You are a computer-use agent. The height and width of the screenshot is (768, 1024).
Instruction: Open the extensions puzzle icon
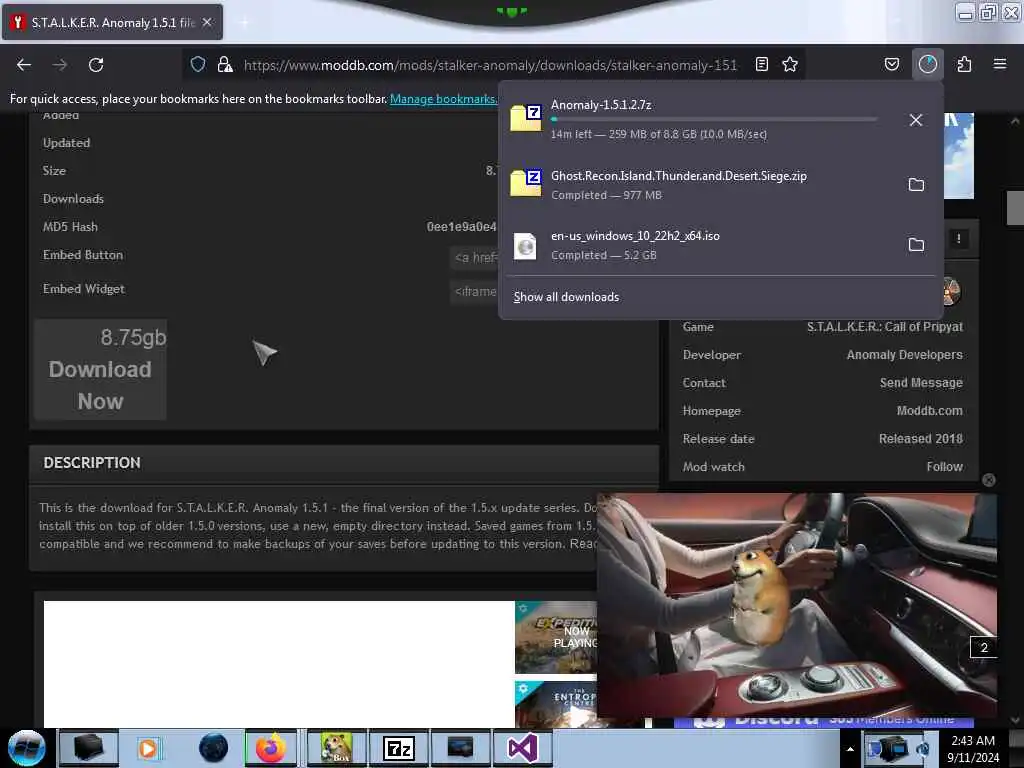(x=964, y=64)
